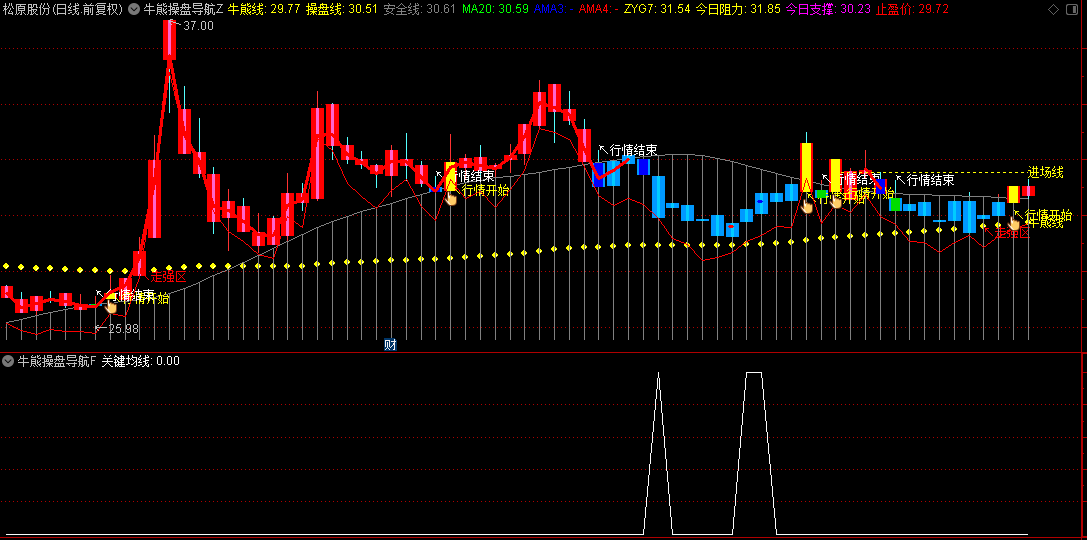Click the white 行情结束 label above the blue candles
The width and height of the screenshot is (1087, 540).
click(633, 150)
